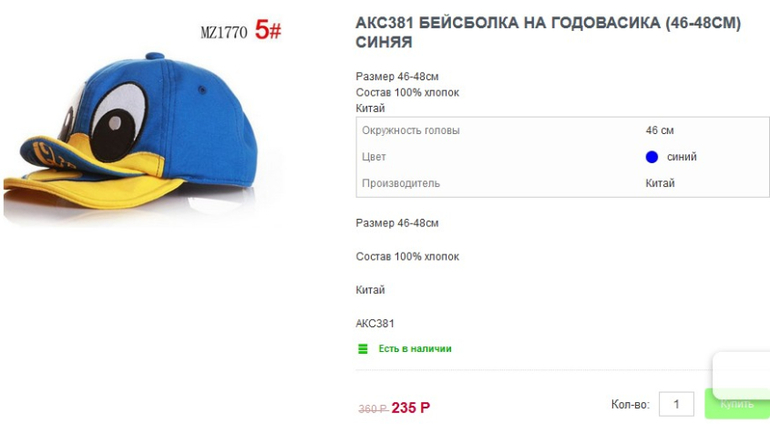Viewport: 770px width, 434px height.
Task: Click the green Купить button
Action: point(737,404)
